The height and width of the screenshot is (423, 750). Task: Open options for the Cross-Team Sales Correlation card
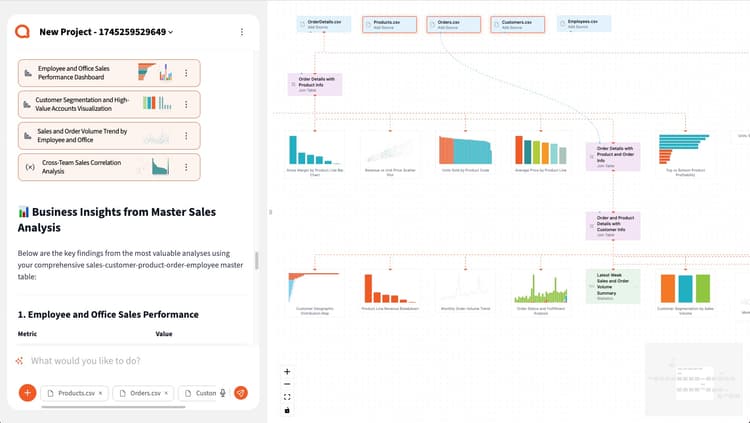click(186, 167)
